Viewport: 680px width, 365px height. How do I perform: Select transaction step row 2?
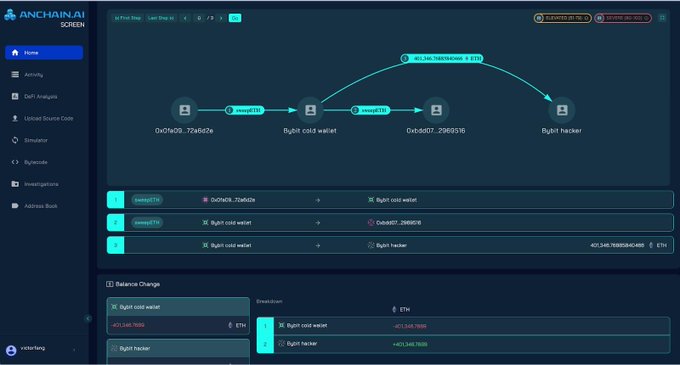[390, 222]
